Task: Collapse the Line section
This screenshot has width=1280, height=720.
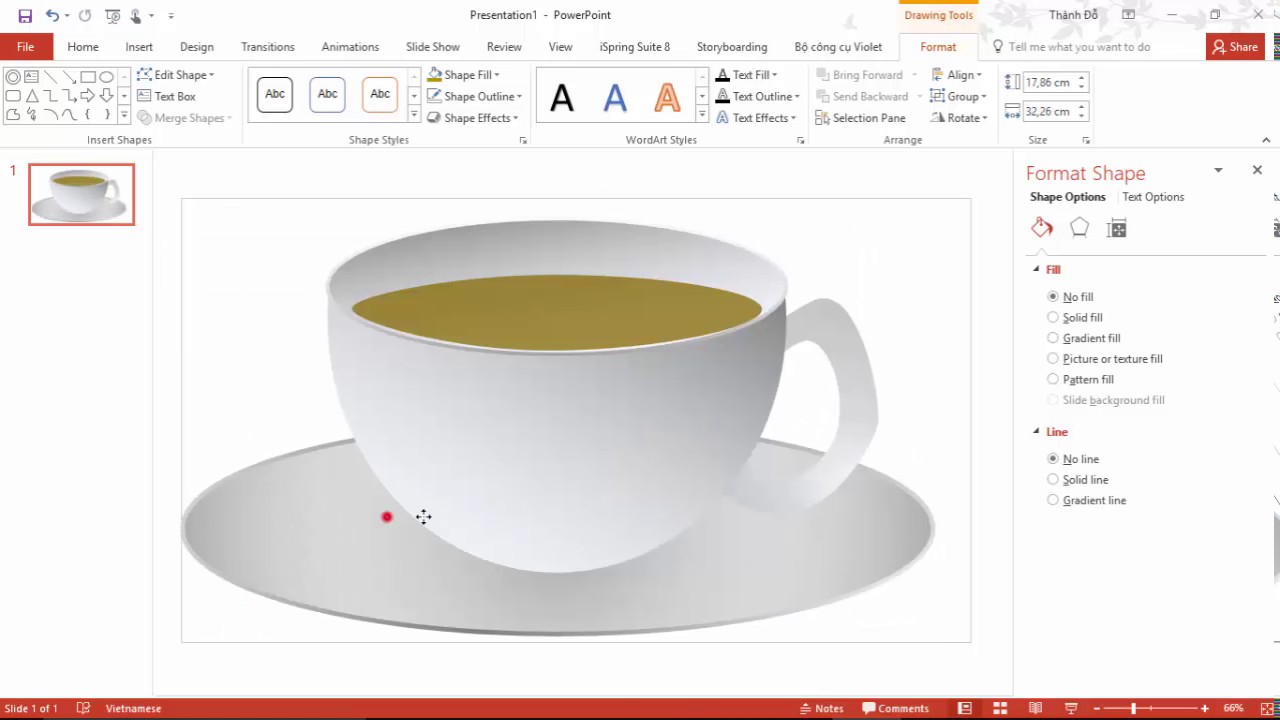Action: pos(1036,432)
